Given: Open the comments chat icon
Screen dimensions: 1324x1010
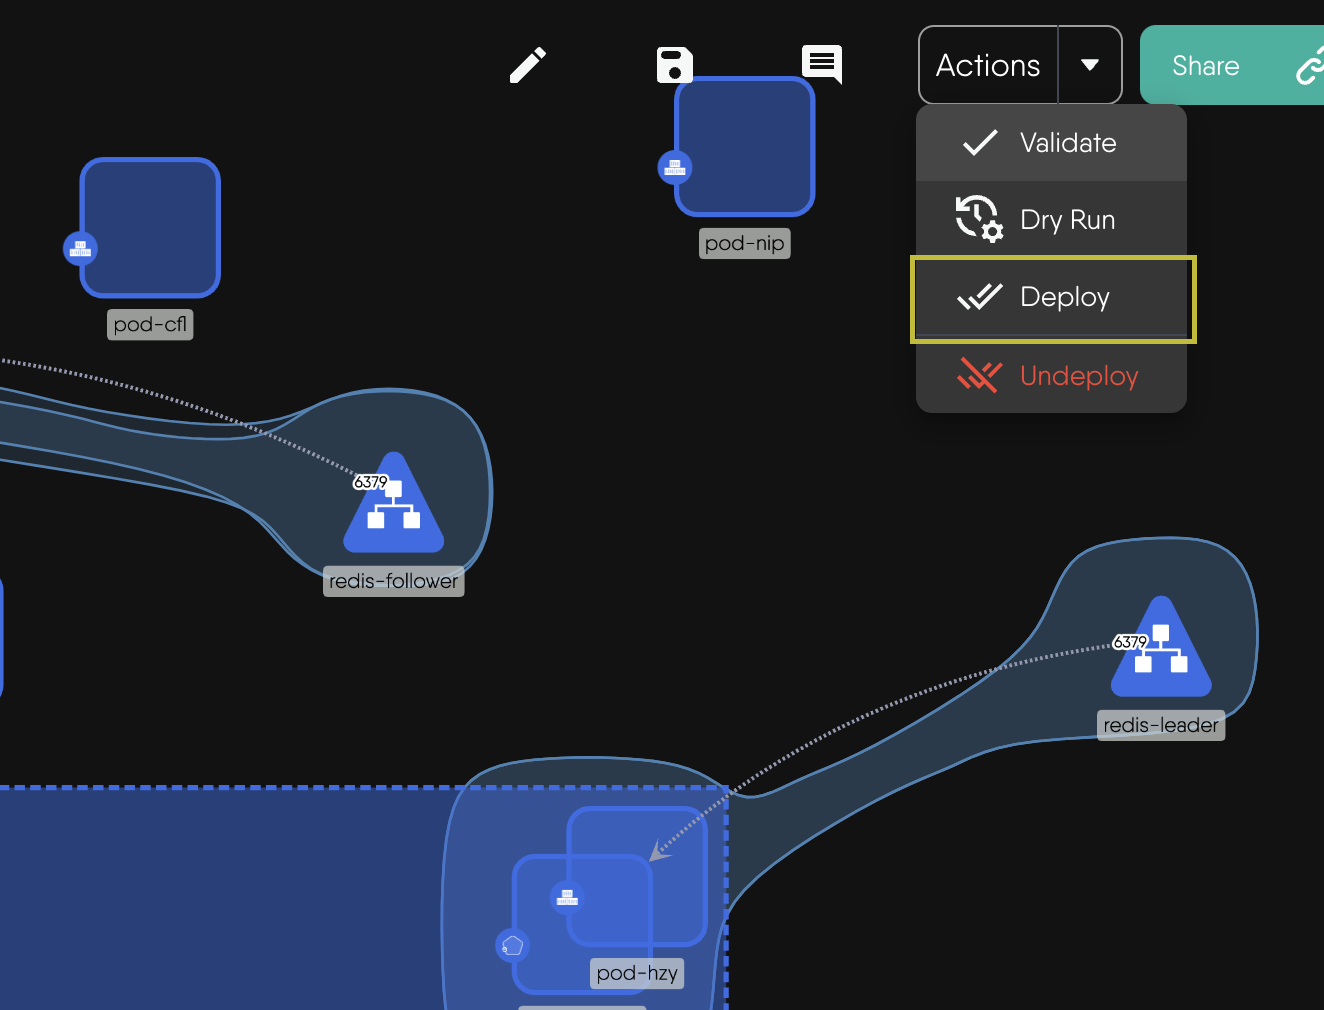Looking at the screenshot, I should click(822, 64).
